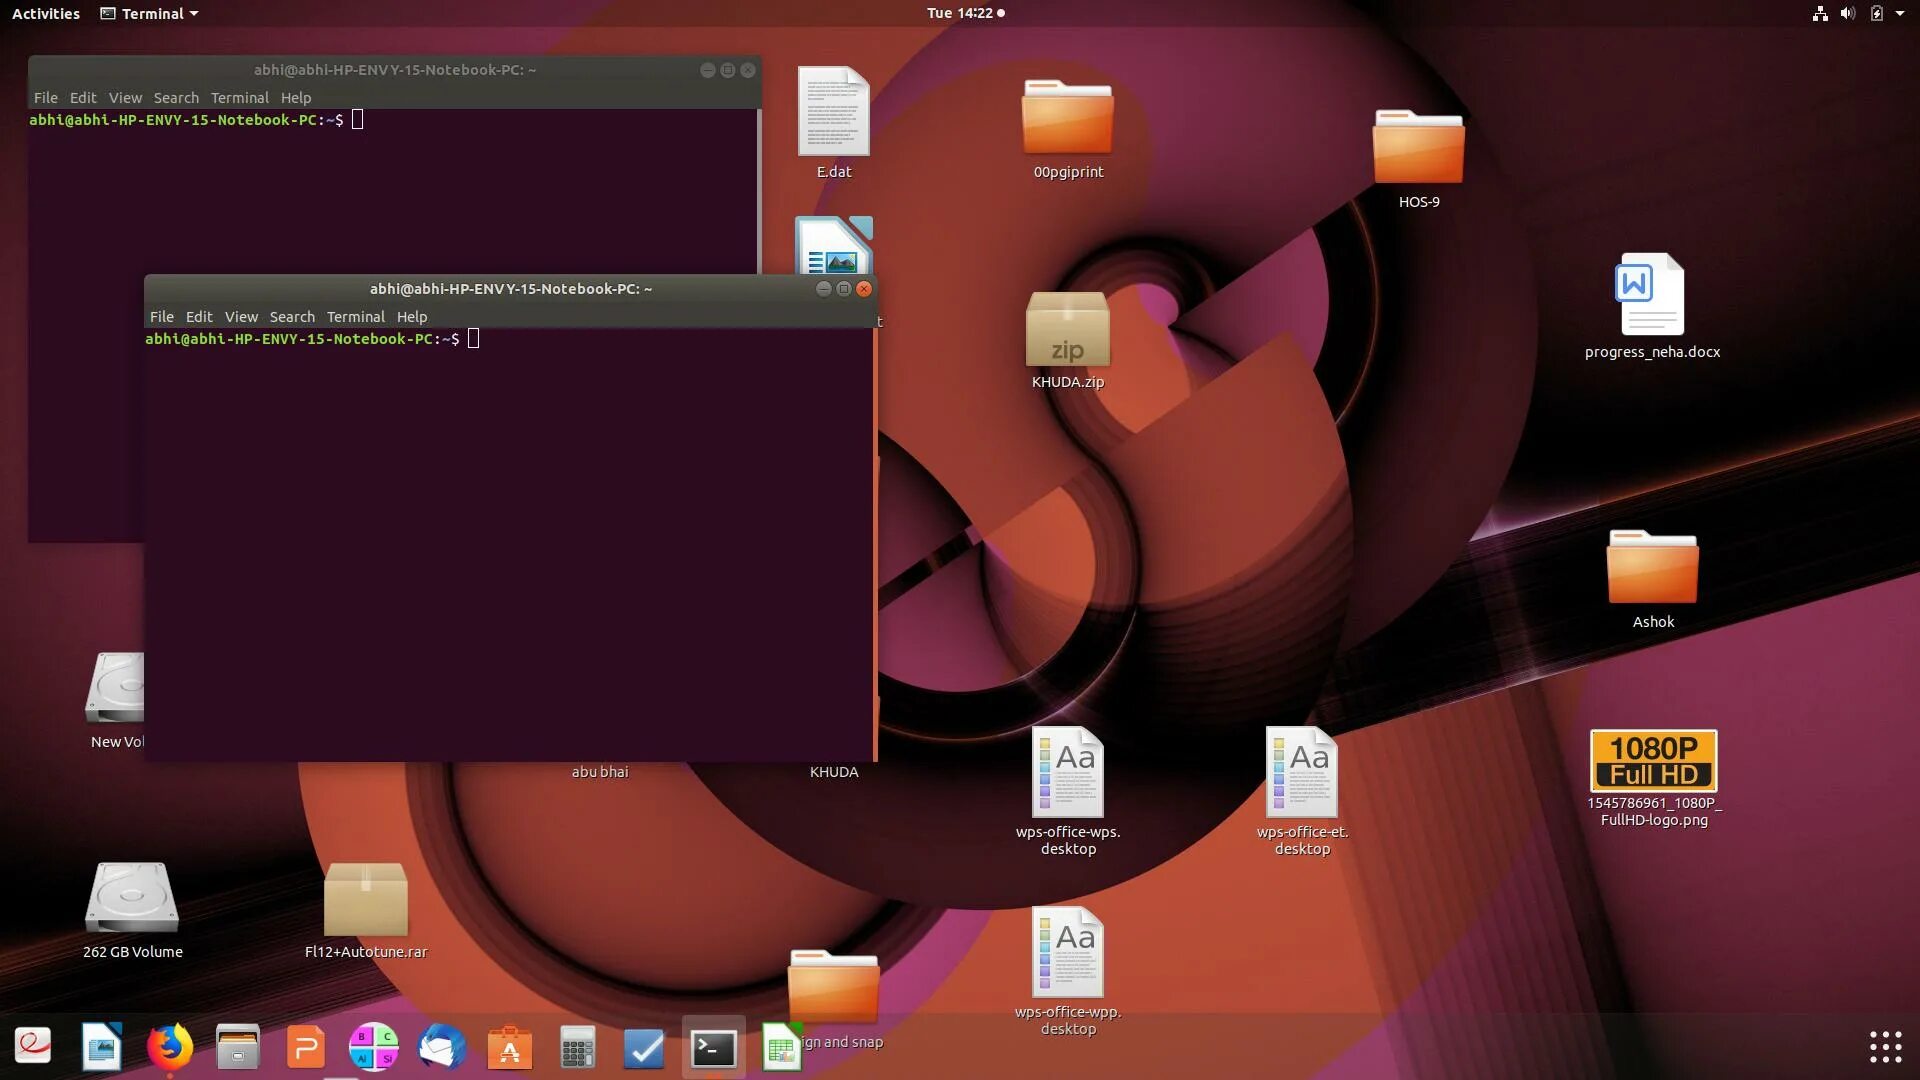Image resolution: width=1920 pixels, height=1080 pixels.
Task: Open Terminal menu in front terminal
Action: point(355,316)
